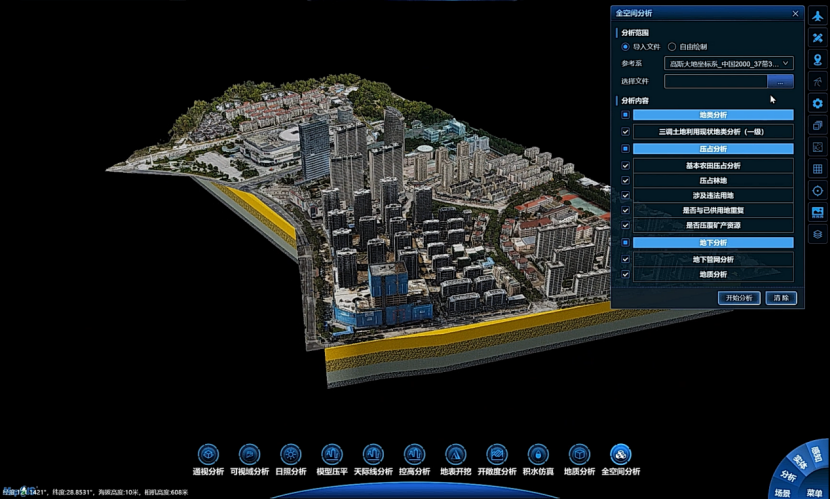The width and height of the screenshot is (830, 499).
Task: Select 菜单 on the radial corner menu
Action: coord(815,493)
